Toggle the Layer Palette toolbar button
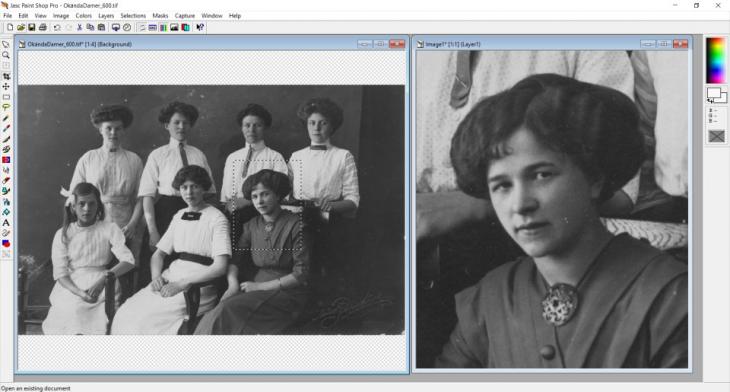Image resolution: width=730 pixels, height=392 pixels. [185, 27]
